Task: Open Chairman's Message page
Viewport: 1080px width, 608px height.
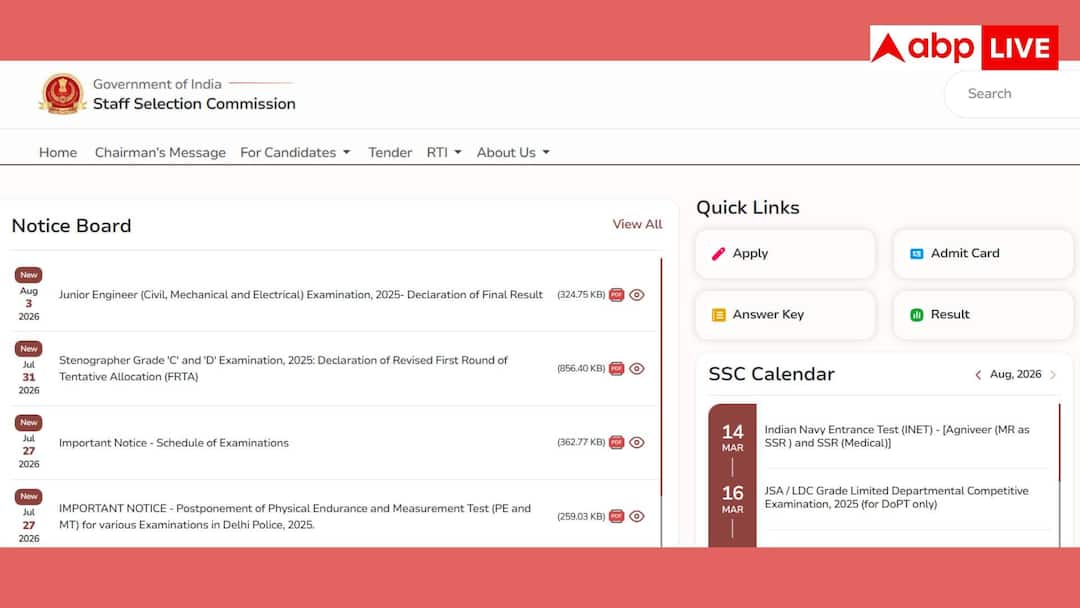Action: (x=160, y=152)
